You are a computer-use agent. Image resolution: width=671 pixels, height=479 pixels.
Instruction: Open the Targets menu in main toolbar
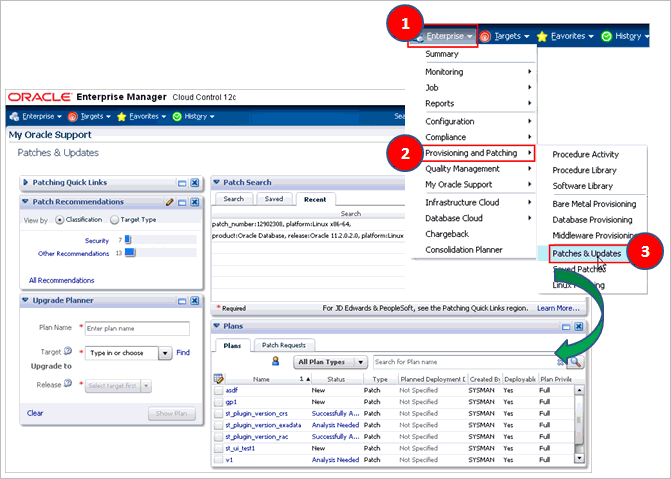tap(89, 116)
